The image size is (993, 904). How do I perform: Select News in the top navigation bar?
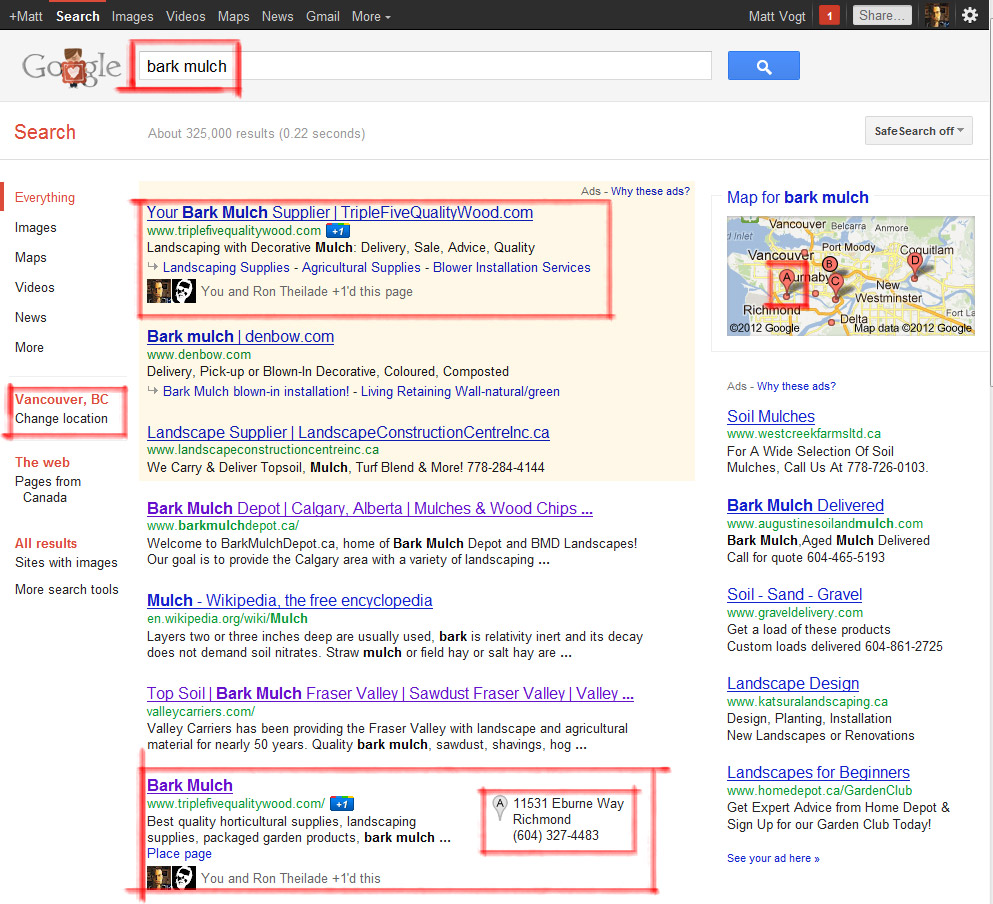(277, 16)
